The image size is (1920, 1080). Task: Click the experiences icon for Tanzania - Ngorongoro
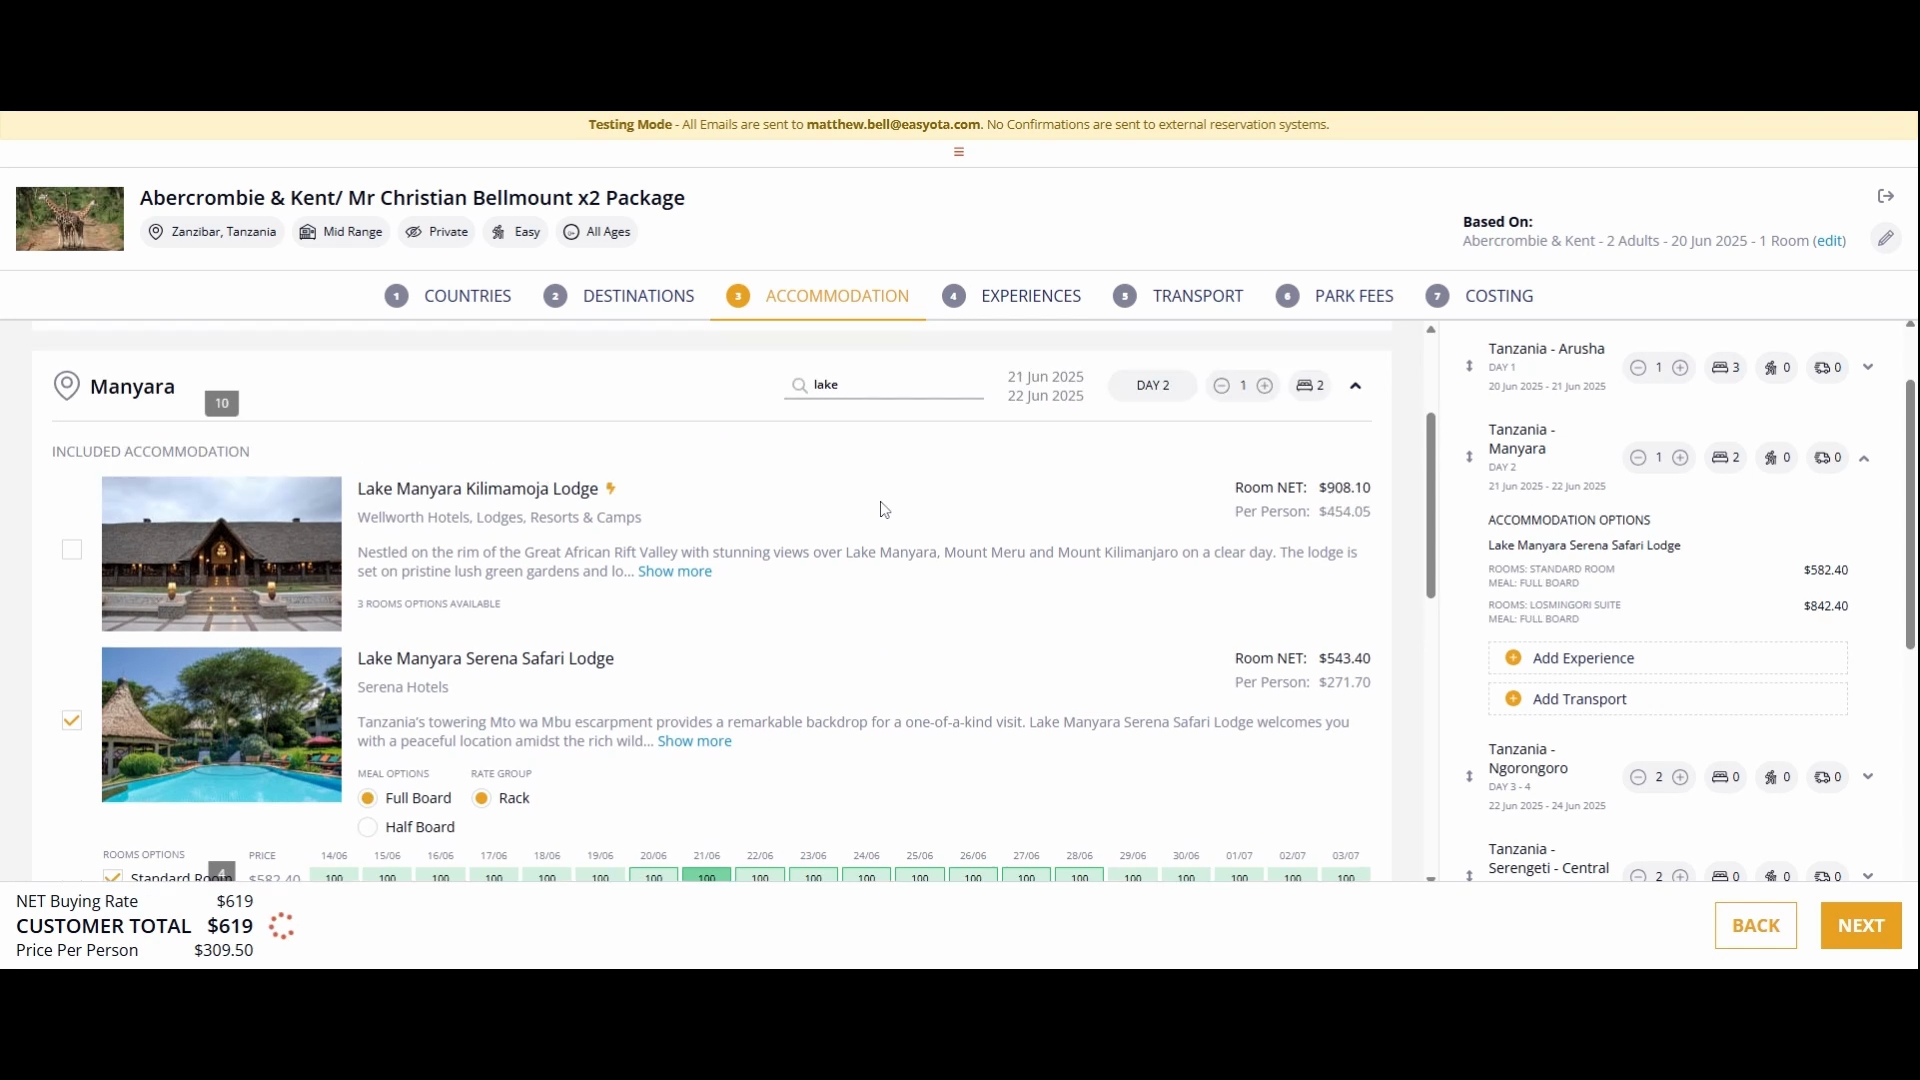tap(1771, 778)
